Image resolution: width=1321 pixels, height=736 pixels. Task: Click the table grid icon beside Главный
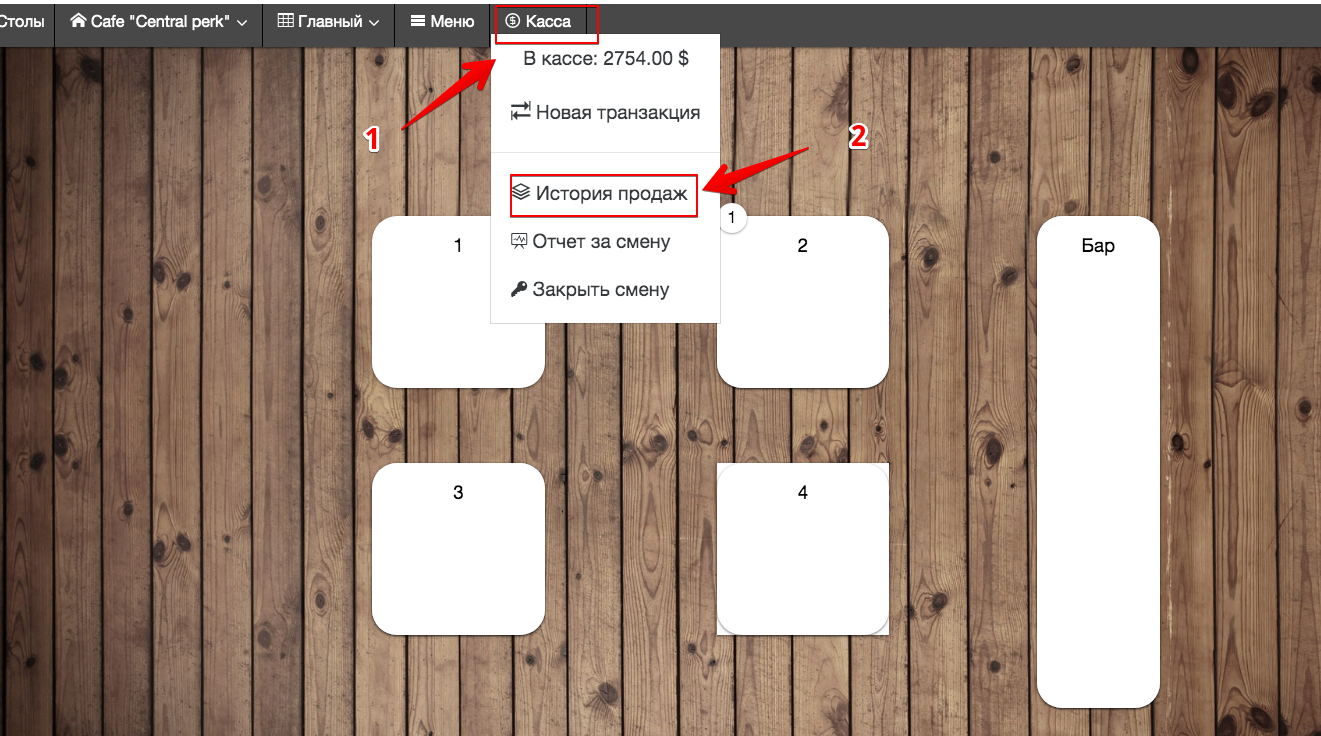[x=286, y=21]
